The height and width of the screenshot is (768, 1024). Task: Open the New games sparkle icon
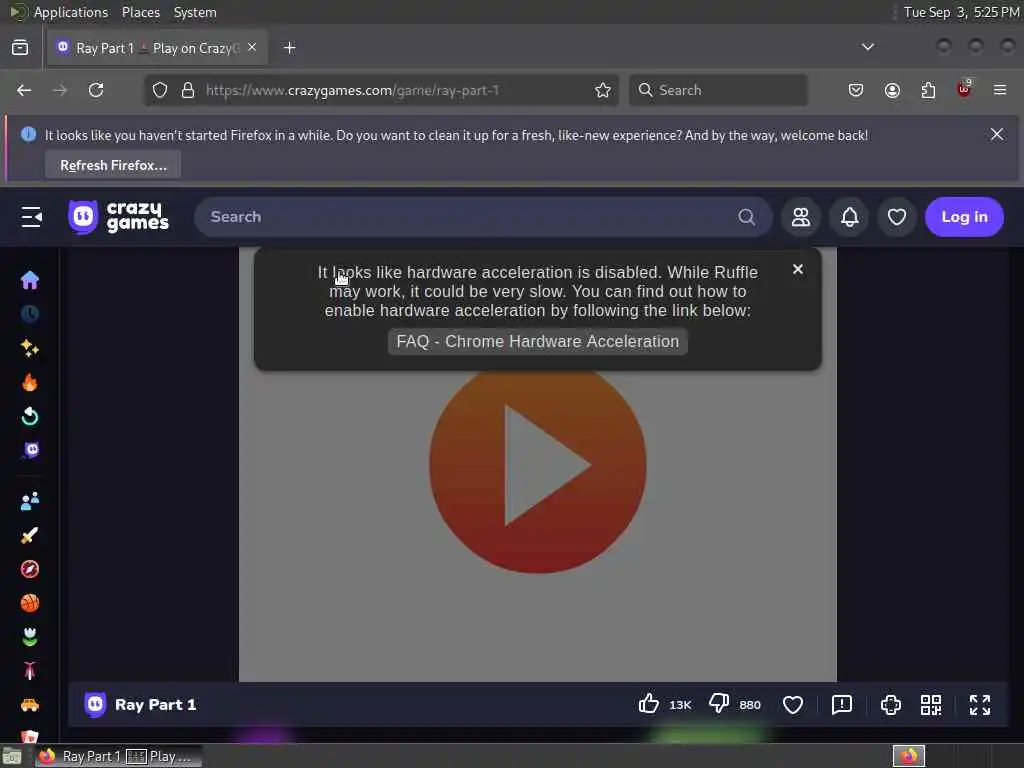click(x=30, y=348)
